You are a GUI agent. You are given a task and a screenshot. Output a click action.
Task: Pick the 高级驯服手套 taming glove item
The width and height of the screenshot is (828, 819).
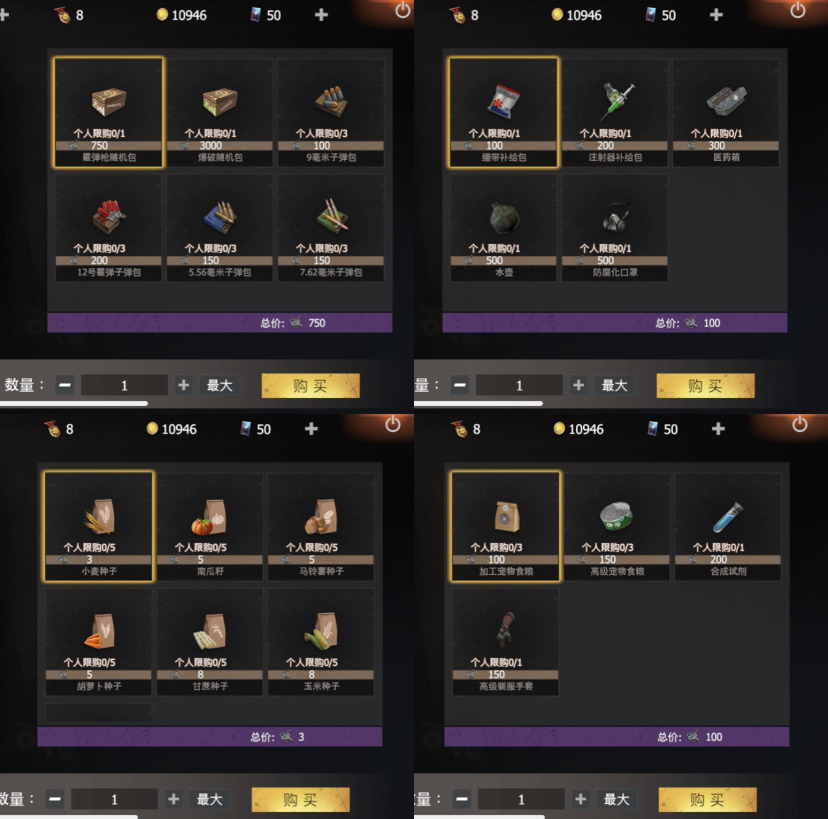pyautogui.click(x=506, y=642)
